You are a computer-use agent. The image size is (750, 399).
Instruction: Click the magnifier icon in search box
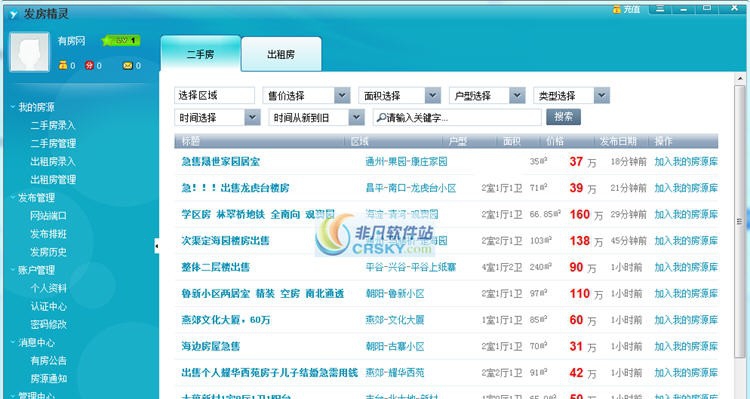click(381, 117)
